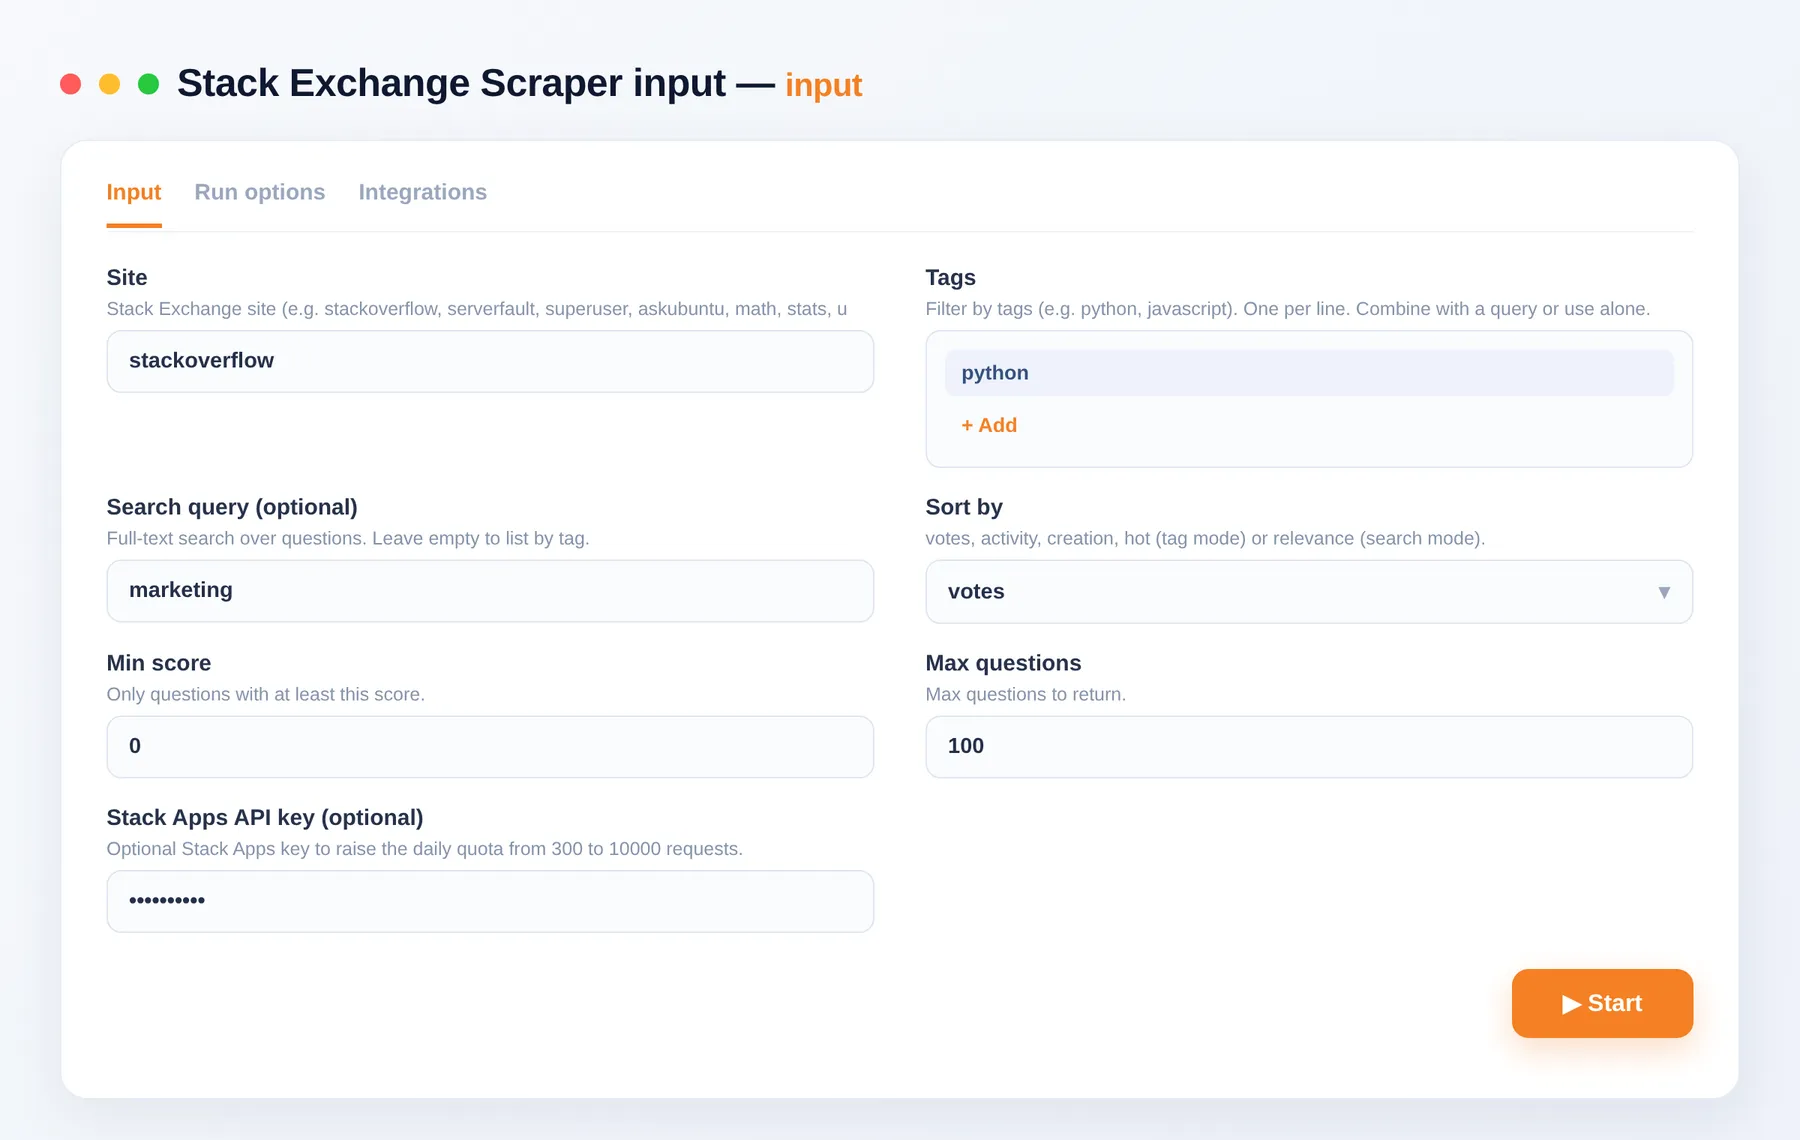
Task: Click the Search query (optional) label
Action: (232, 507)
